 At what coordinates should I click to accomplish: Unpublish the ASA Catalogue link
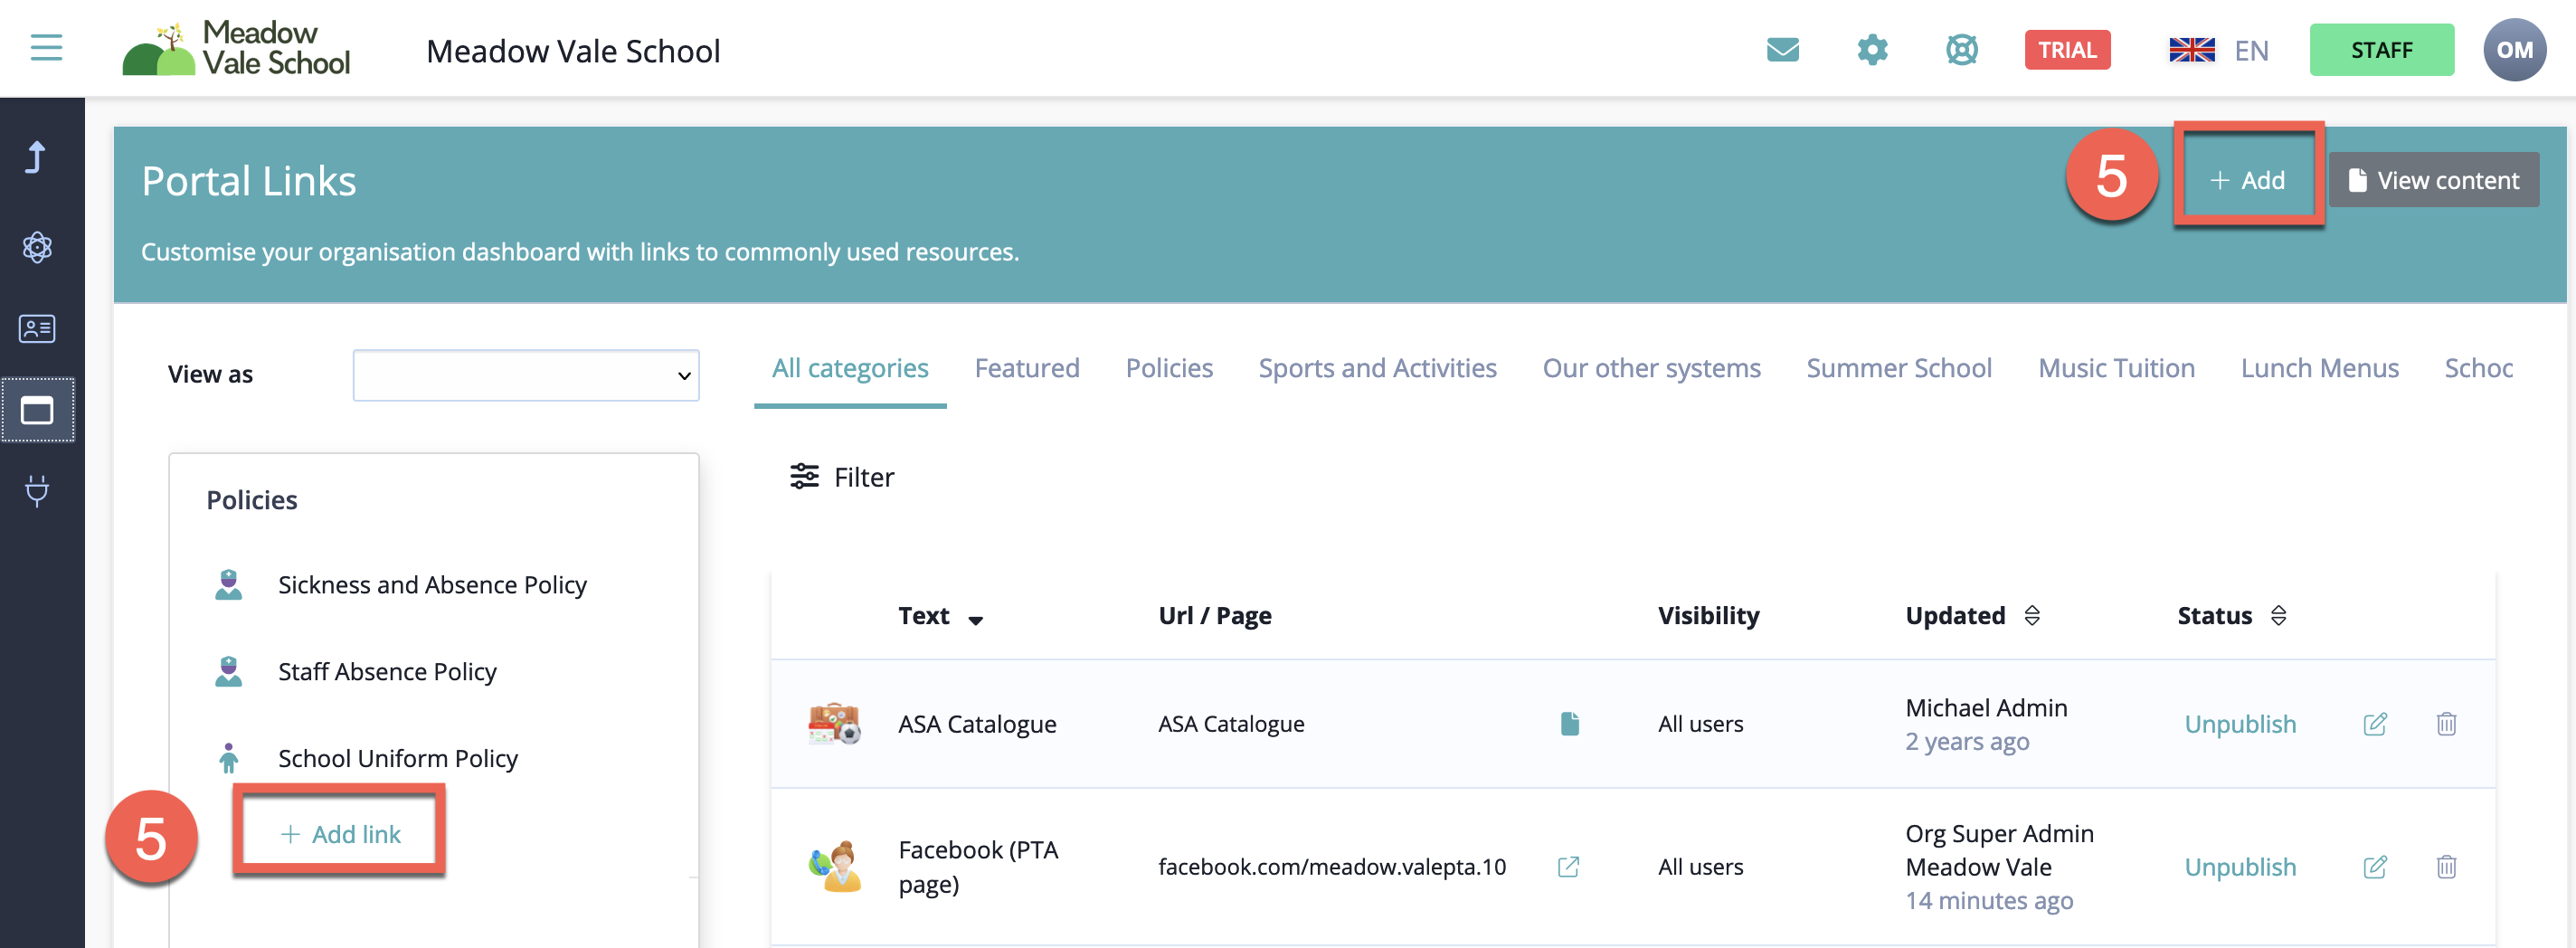[x=2239, y=724]
